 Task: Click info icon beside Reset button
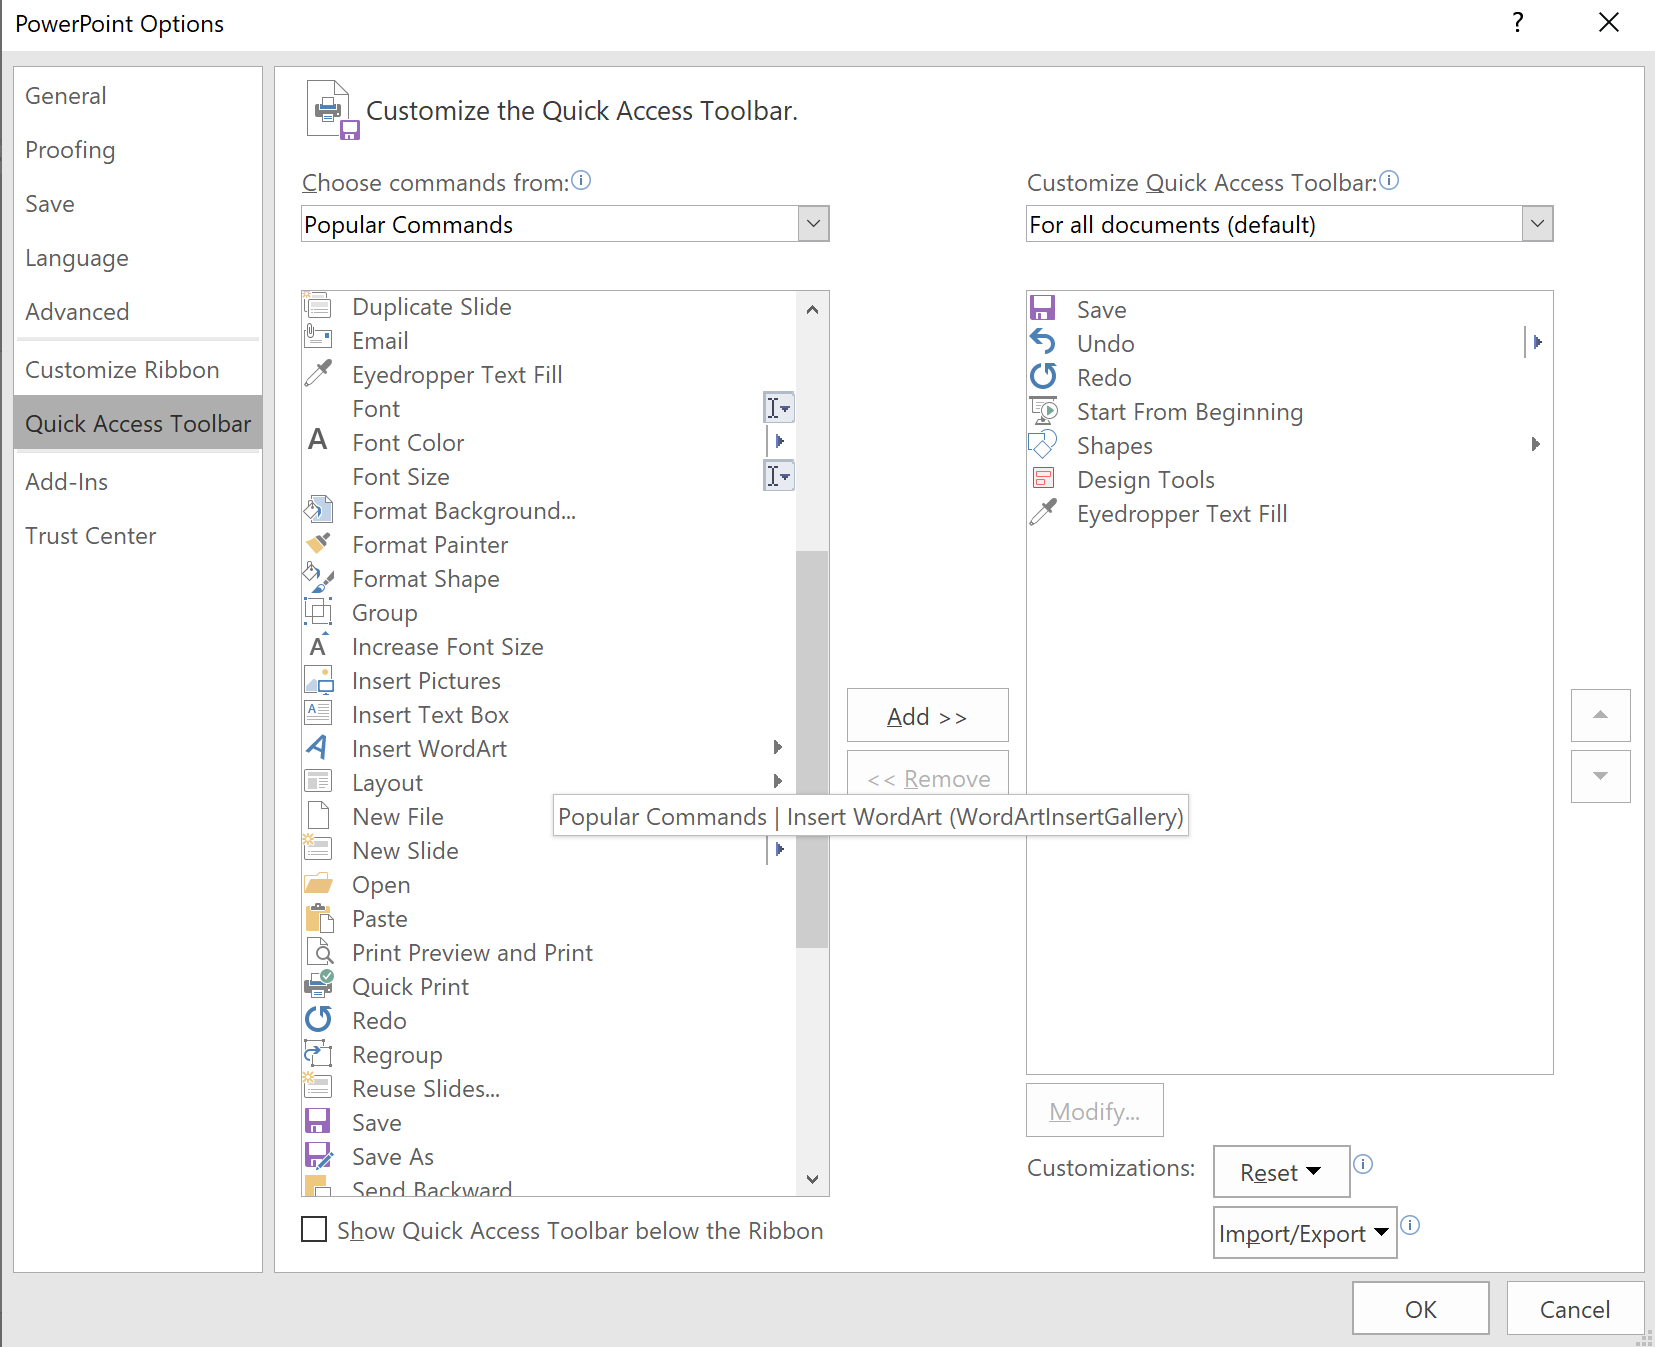tap(1363, 1164)
